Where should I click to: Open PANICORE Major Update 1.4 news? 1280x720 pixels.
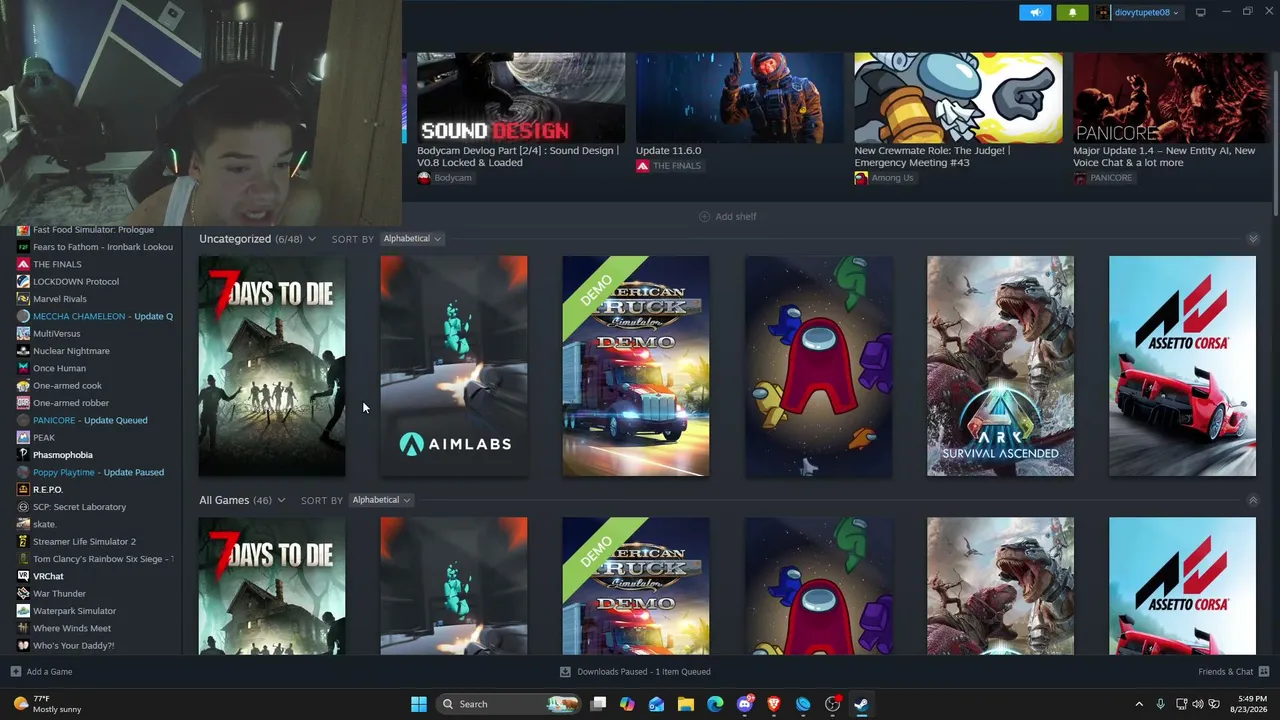[x=1170, y=111]
